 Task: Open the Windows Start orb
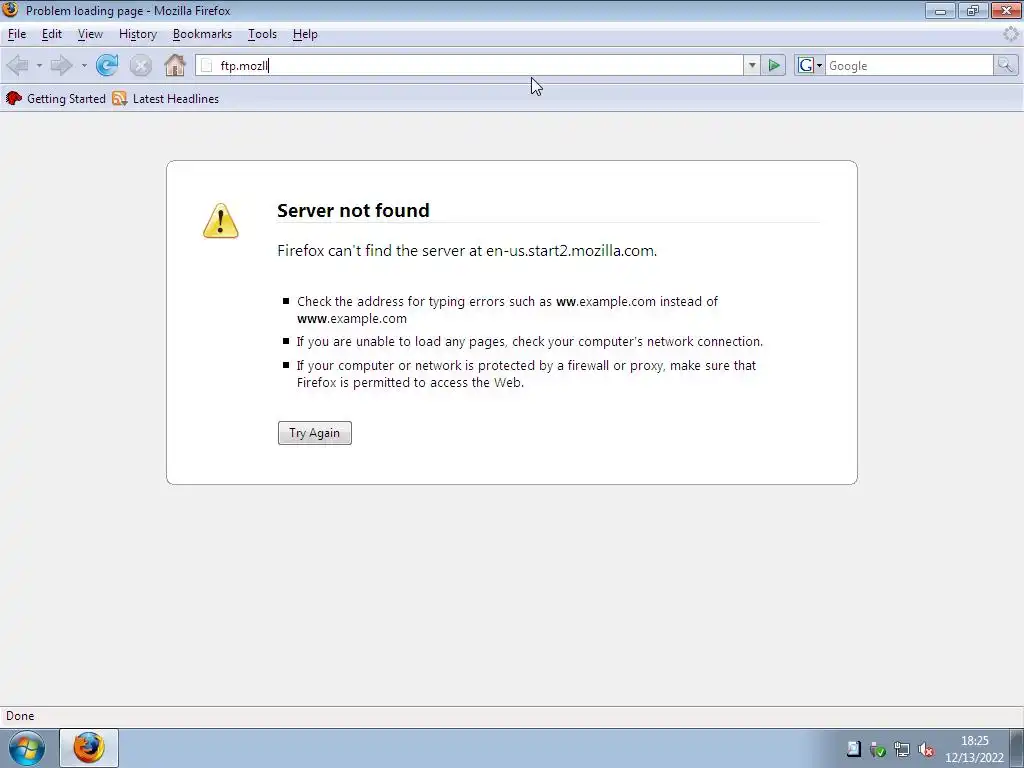[27, 748]
